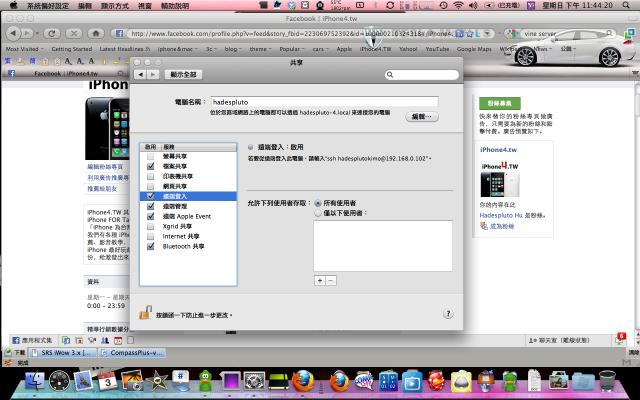The height and width of the screenshot is (400, 640).
Task: Enable the 螢幕共享 checkbox
Action: tap(150, 156)
